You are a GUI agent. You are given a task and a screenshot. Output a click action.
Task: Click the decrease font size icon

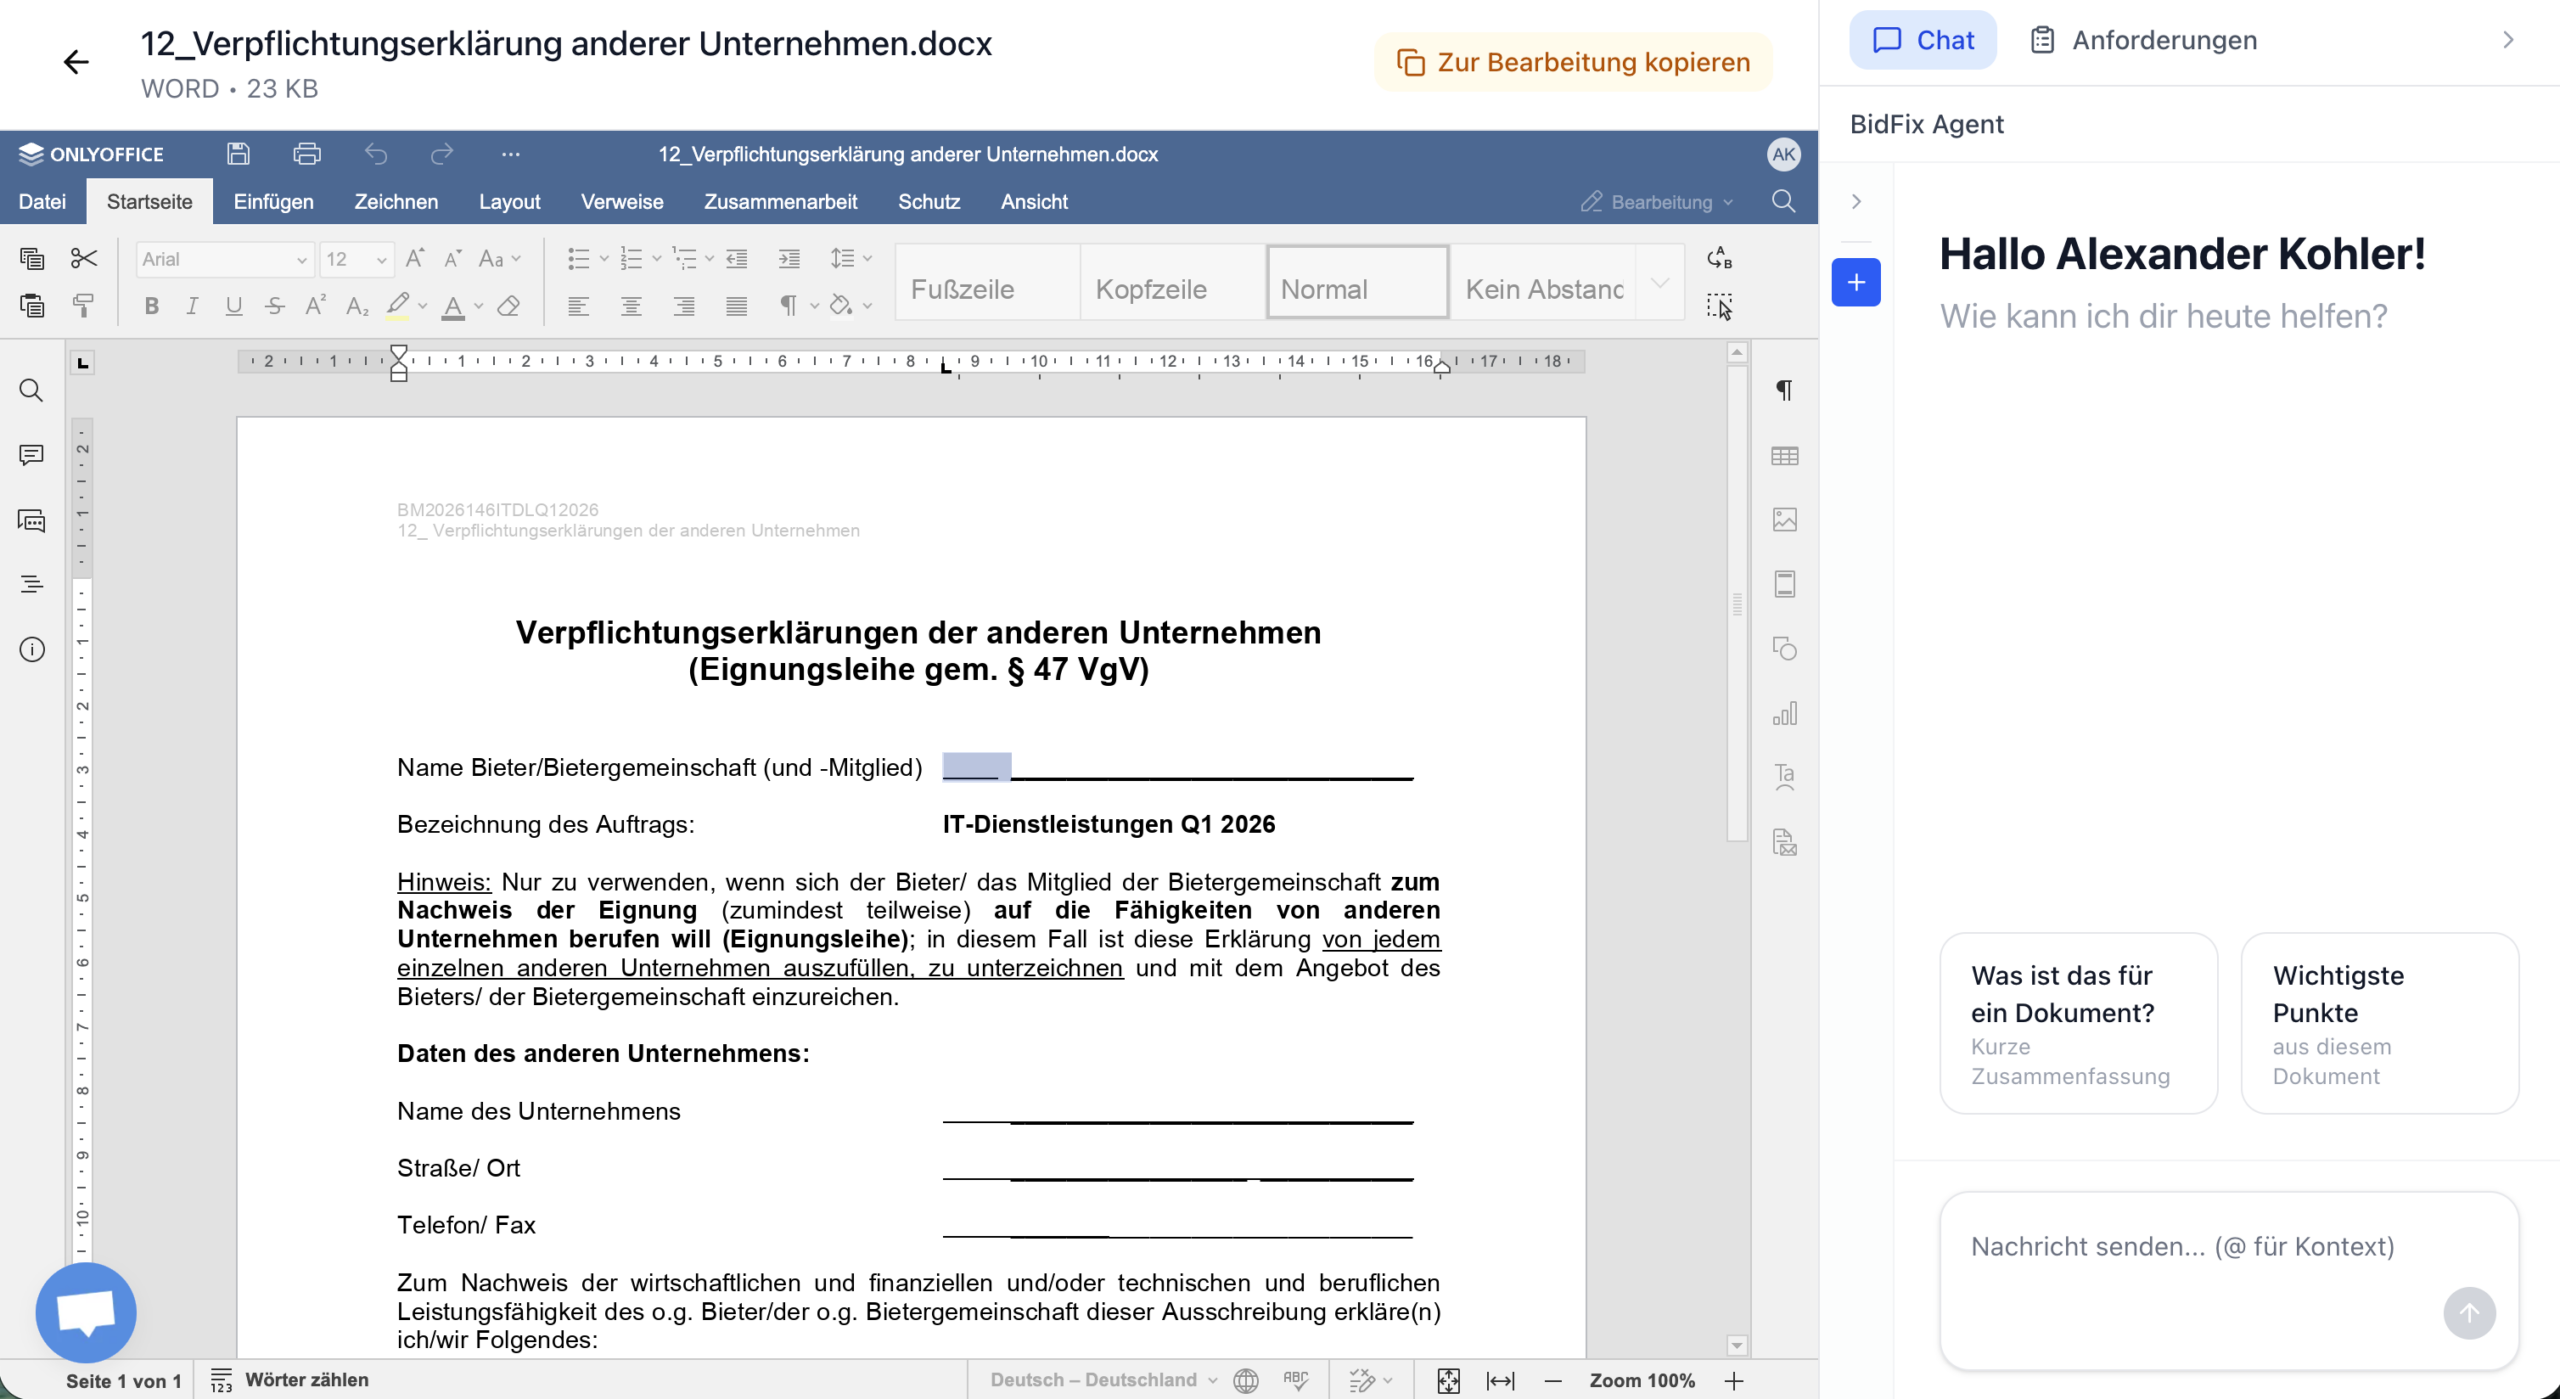pyautogui.click(x=453, y=259)
